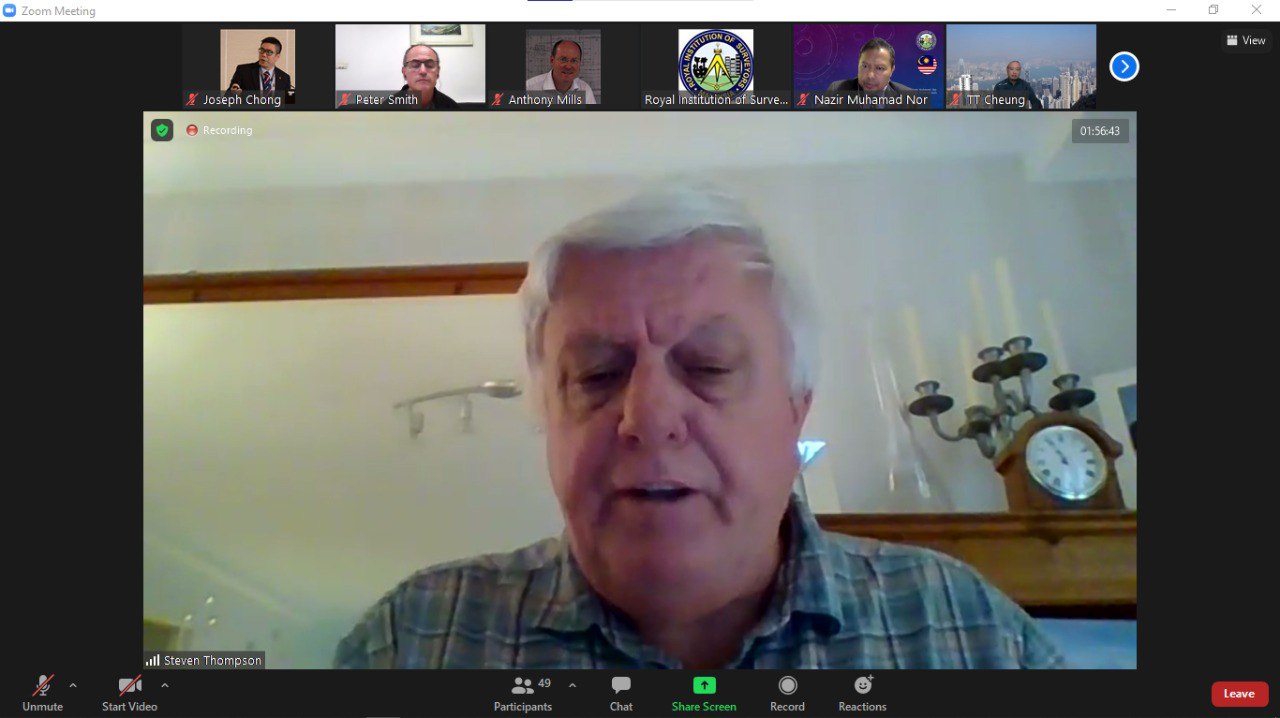Leave the meeting

click(1239, 694)
